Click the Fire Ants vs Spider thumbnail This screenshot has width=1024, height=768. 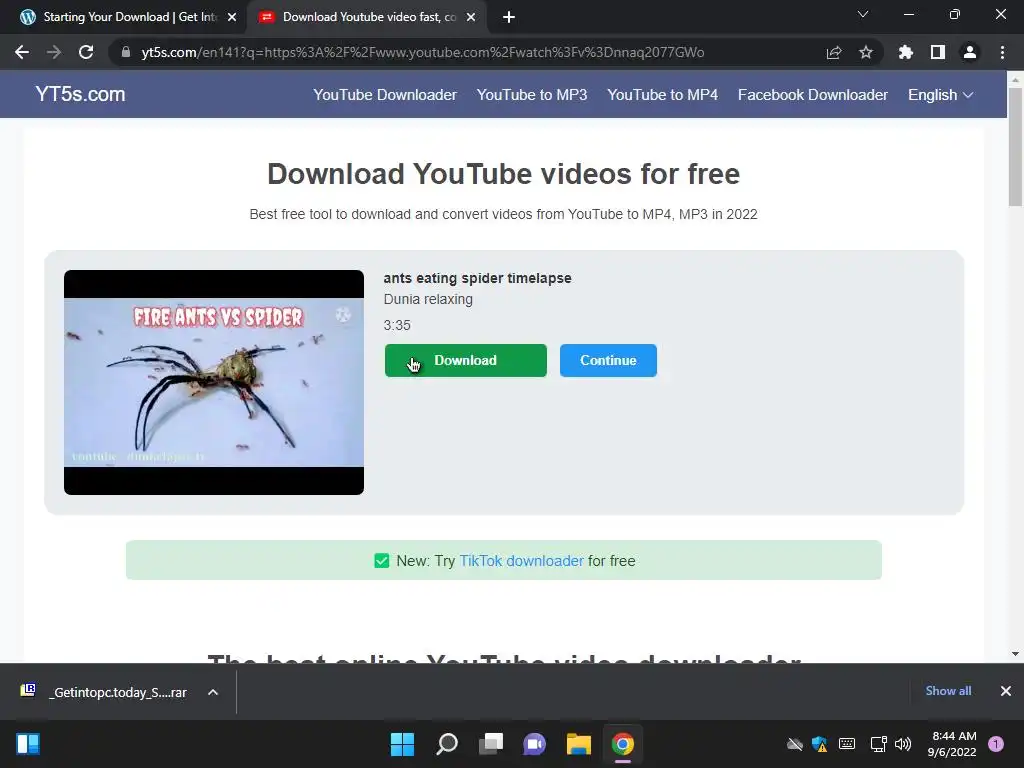214,382
